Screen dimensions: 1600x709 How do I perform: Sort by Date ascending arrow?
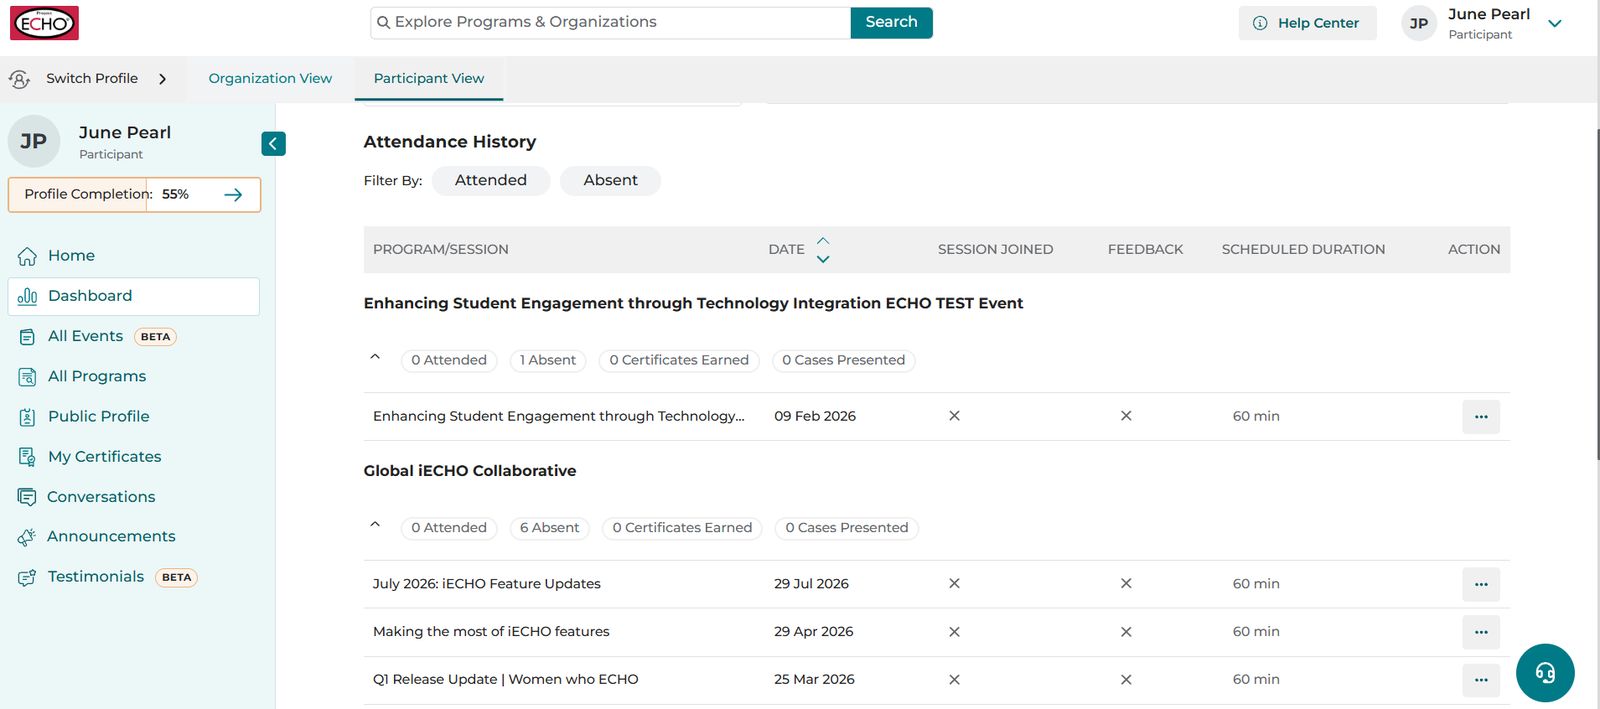click(823, 241)
